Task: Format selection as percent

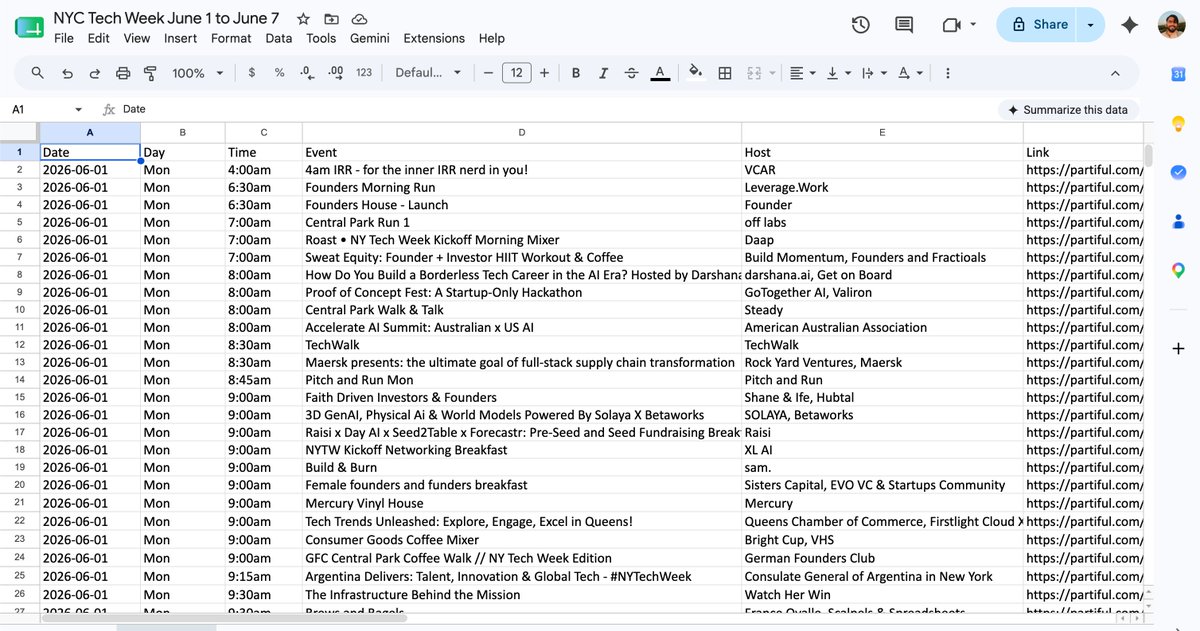Action: point(279,73)
